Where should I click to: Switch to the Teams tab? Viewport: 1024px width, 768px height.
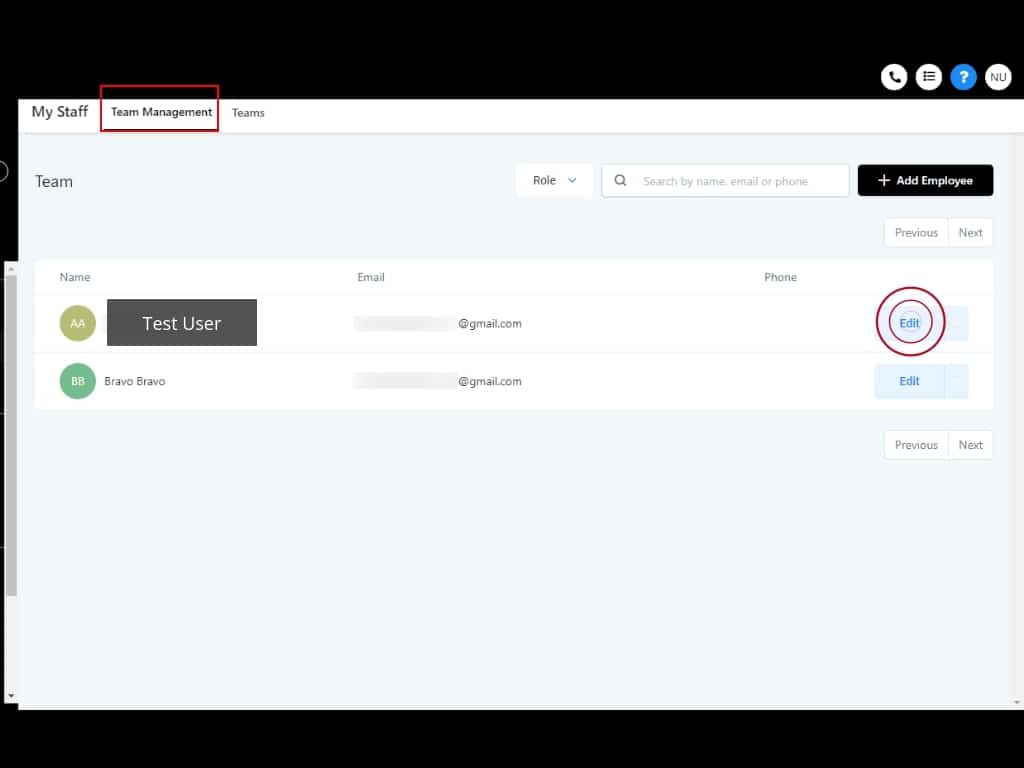(248, 113)
